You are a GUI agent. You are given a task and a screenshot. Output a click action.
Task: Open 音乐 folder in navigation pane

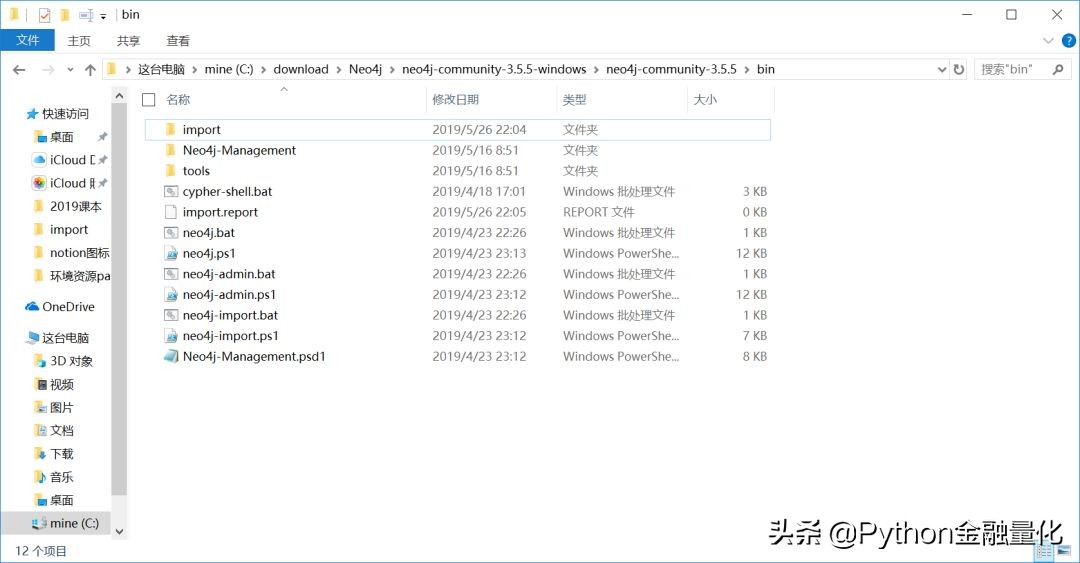click(x=54, y=477)
